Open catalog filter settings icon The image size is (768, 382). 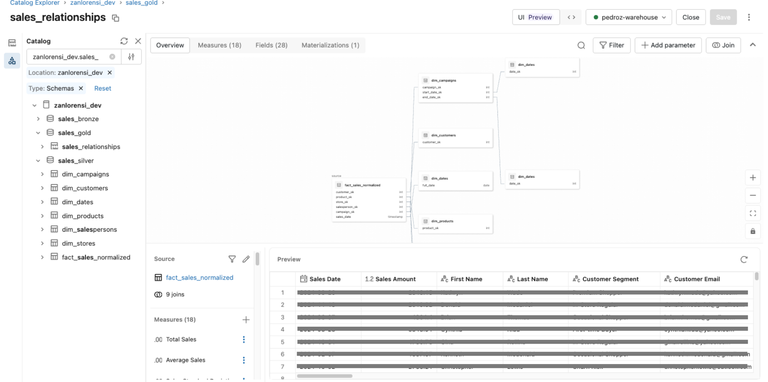point(131,57)
